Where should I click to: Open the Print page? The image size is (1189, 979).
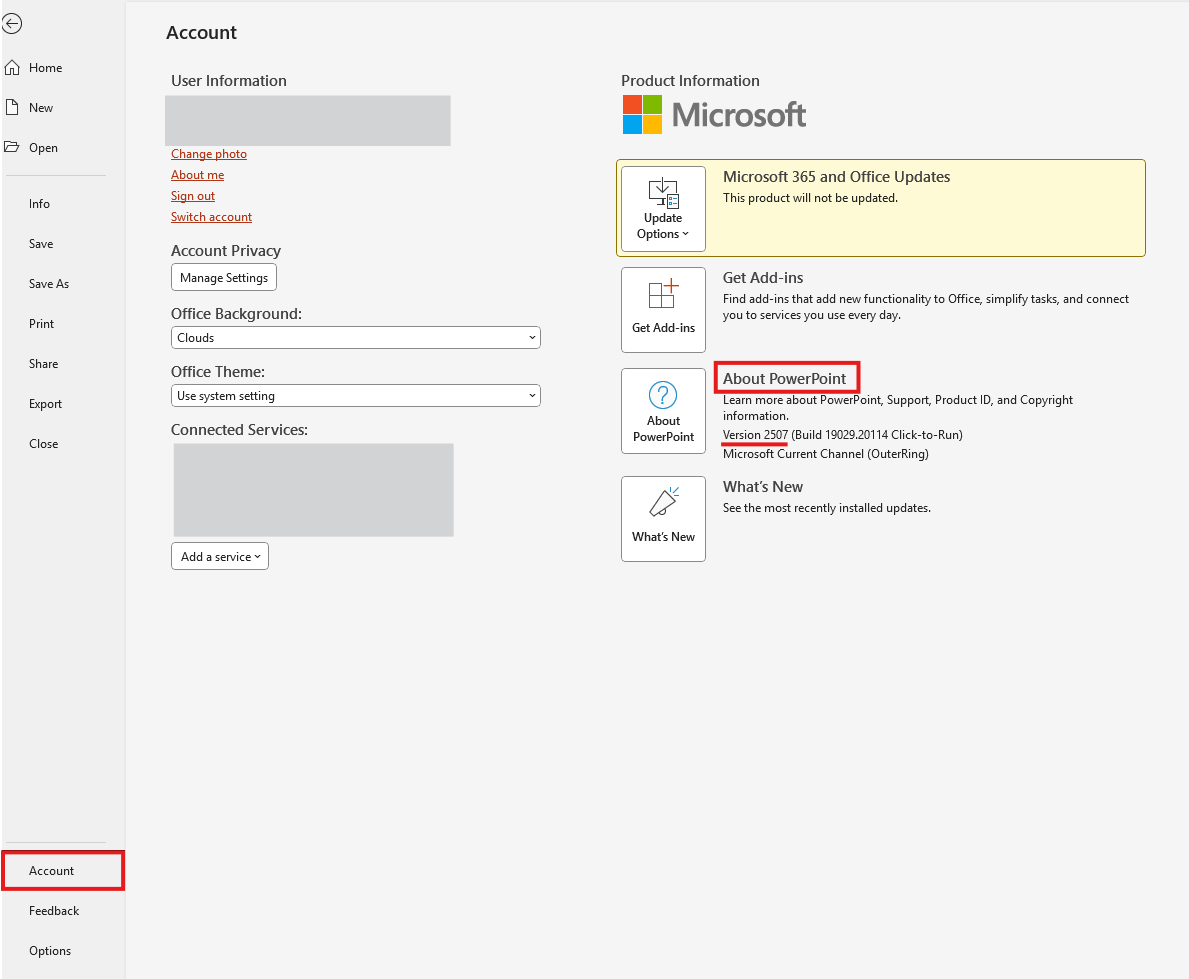[41, 324]
